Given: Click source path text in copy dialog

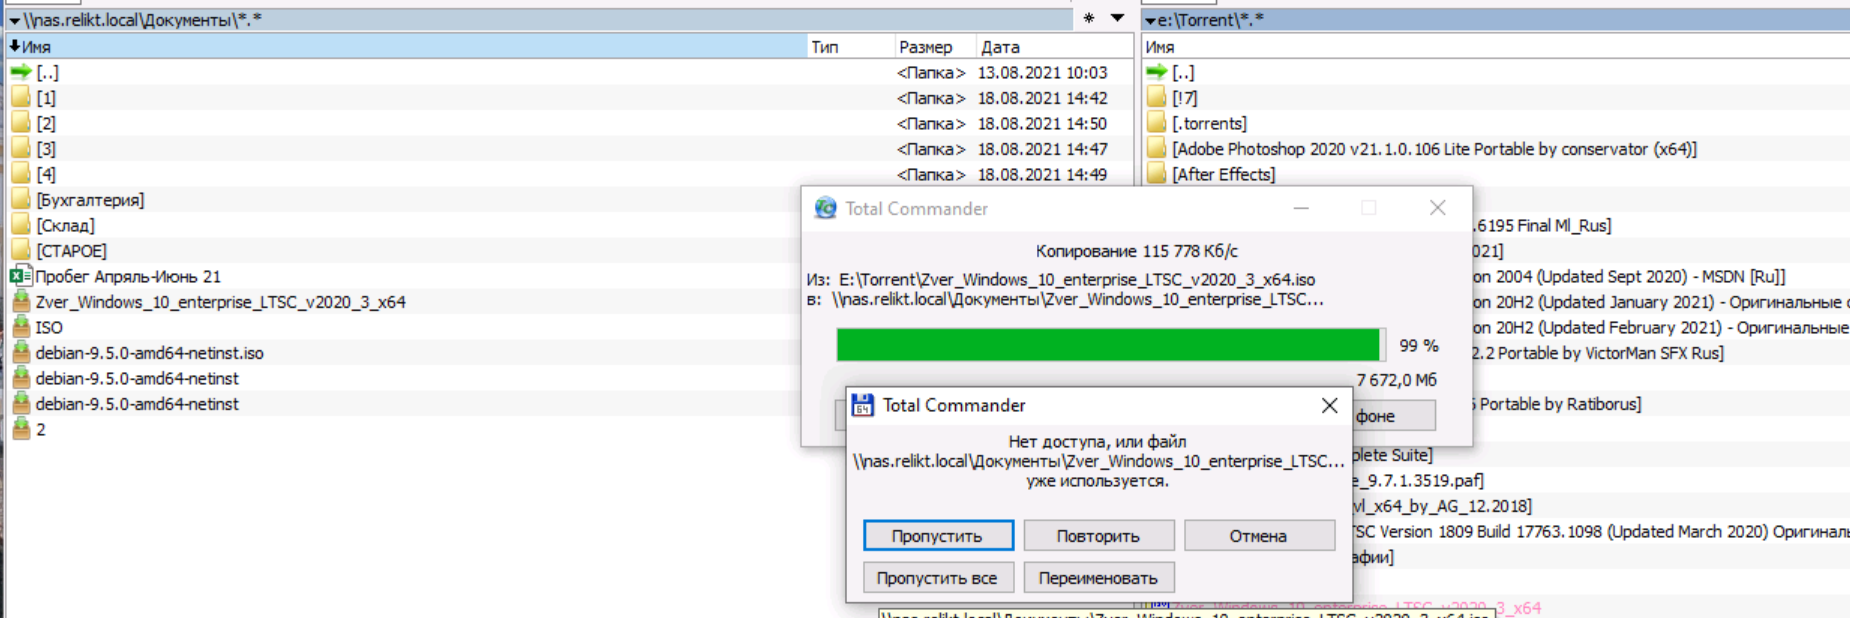Looking at the screenshot, I should (x=1077, y=280).
